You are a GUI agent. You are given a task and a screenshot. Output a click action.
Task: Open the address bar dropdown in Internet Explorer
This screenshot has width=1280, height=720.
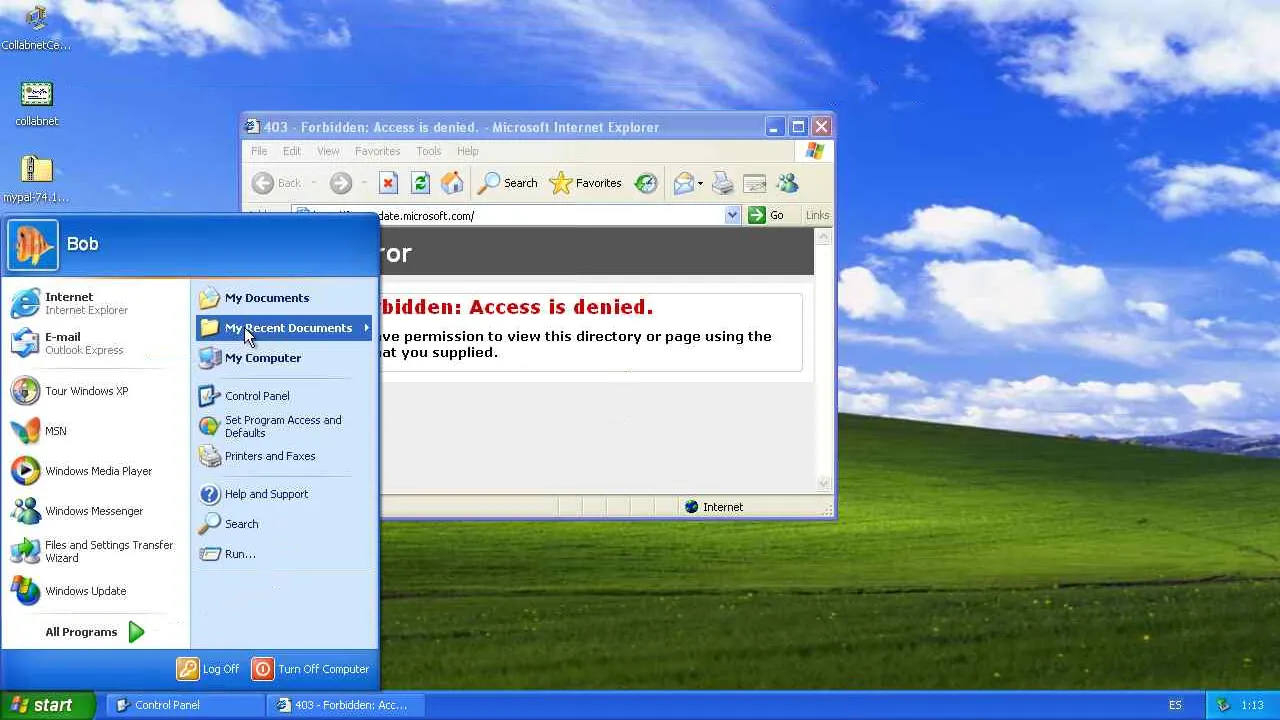[732, 215]
